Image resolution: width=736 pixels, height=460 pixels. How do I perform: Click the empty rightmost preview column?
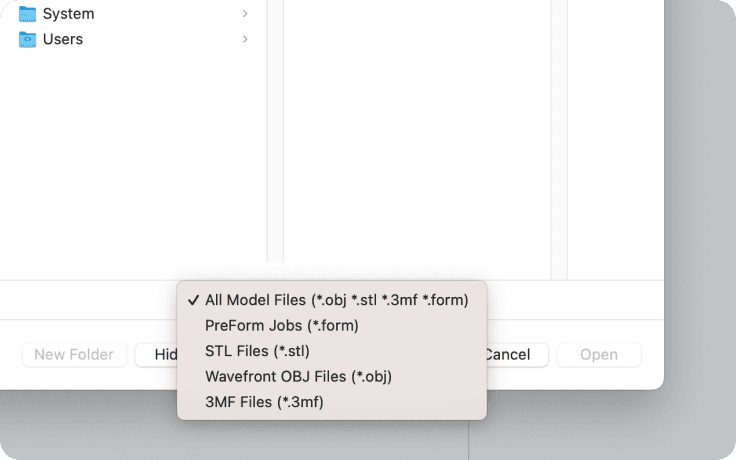pos(615,139)
